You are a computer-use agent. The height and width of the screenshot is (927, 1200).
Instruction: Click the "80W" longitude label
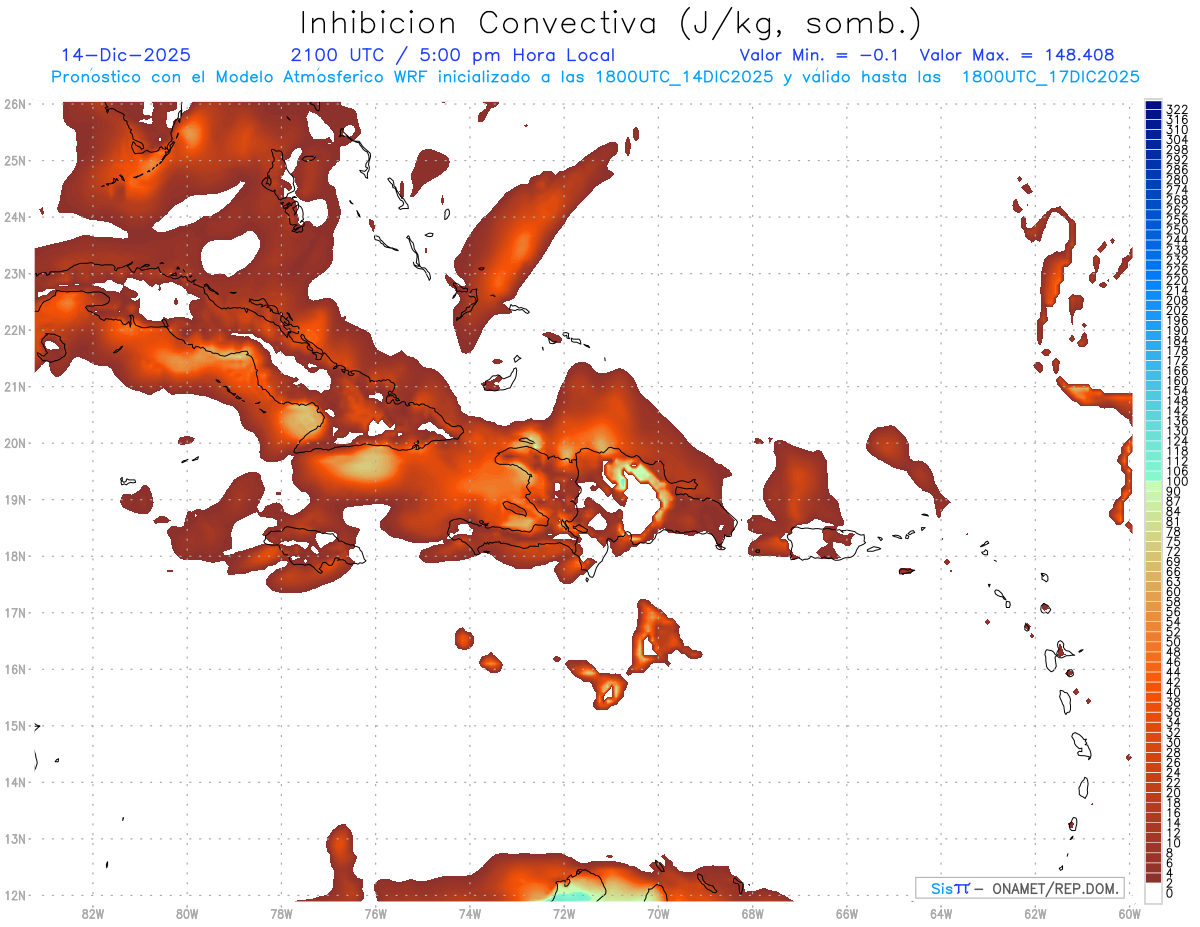(x=186, y=914)
